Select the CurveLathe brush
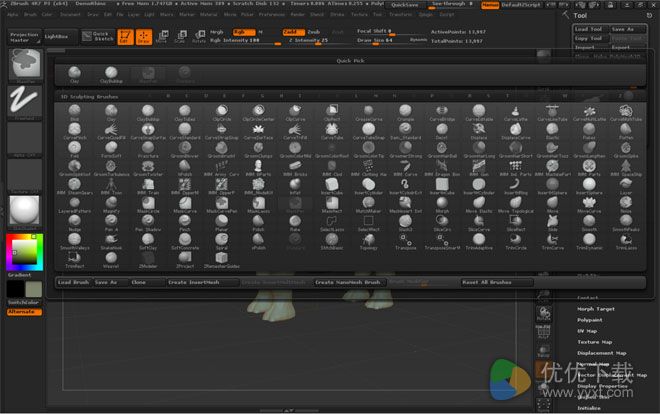 [516, 113]
